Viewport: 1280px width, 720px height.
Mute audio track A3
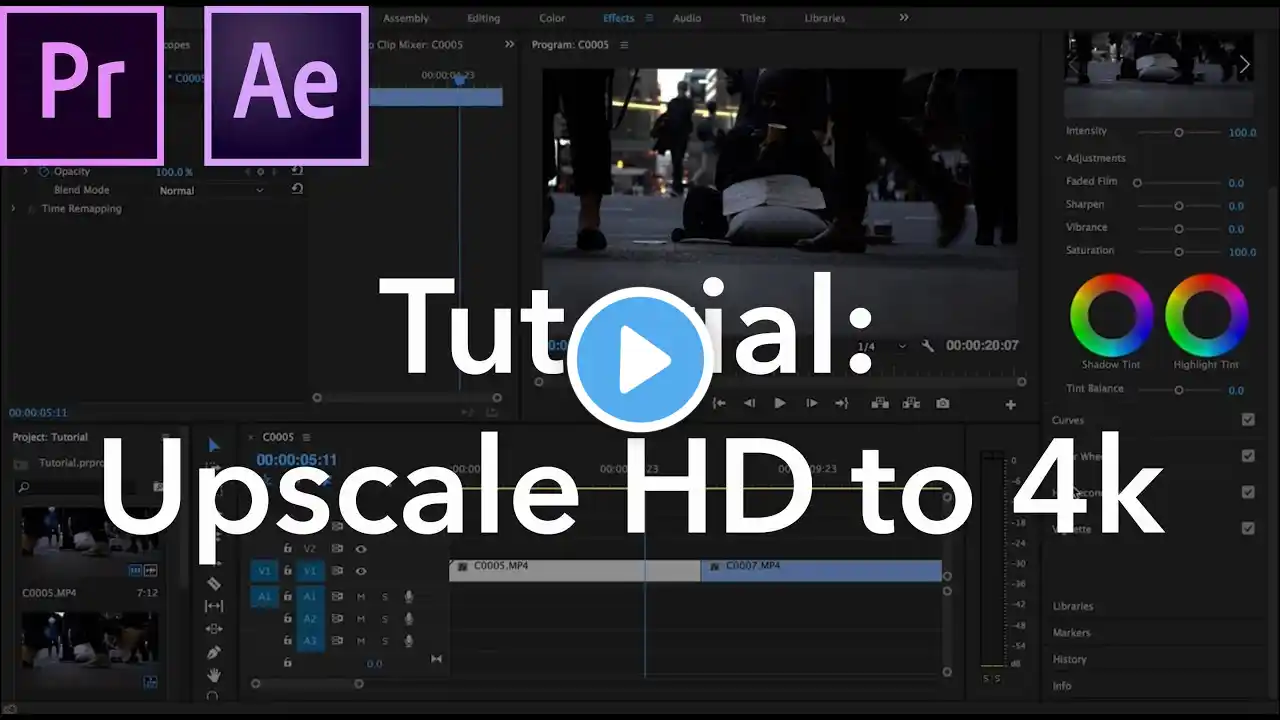pyautogui.click(x=361, y=640)
